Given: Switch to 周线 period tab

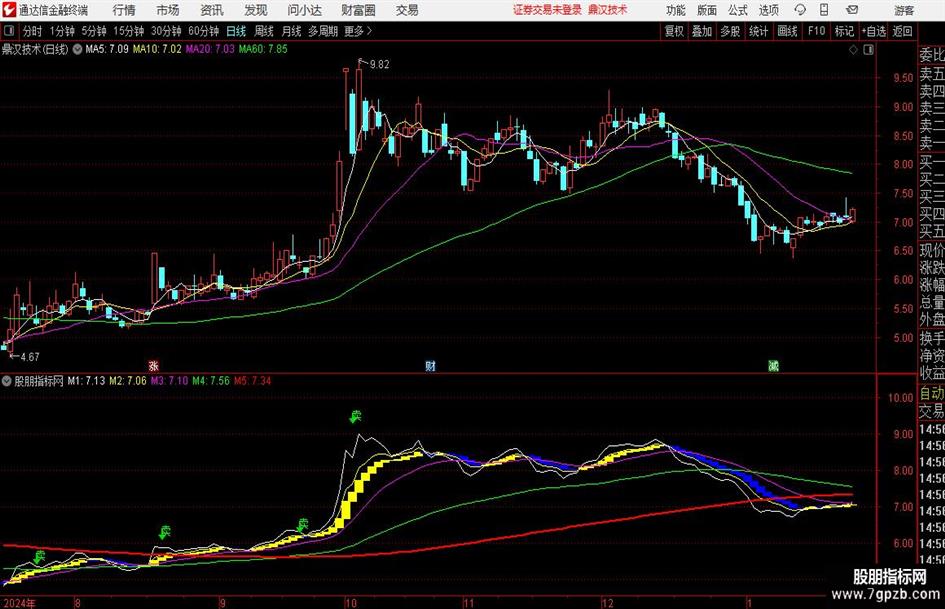Looking at the screenshot, I should pyautogui.click(x=264, y=31).
